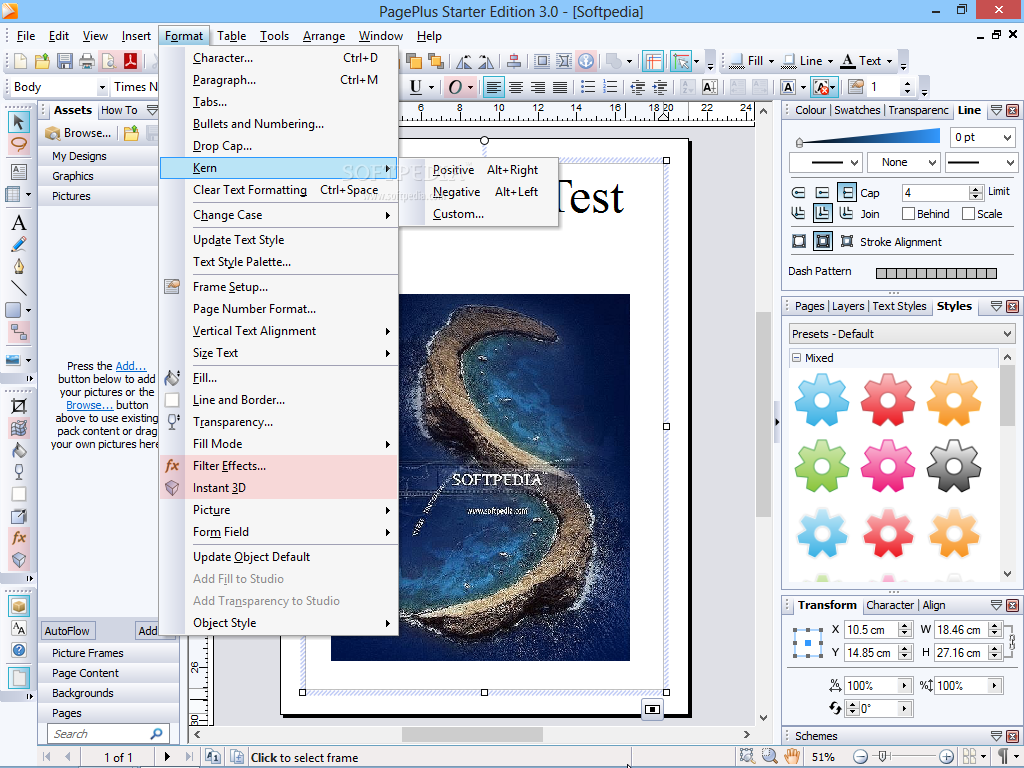1024x768 pixels.
Task: Open the line width 0 pt dropdown
Action: pos(1007,137)
